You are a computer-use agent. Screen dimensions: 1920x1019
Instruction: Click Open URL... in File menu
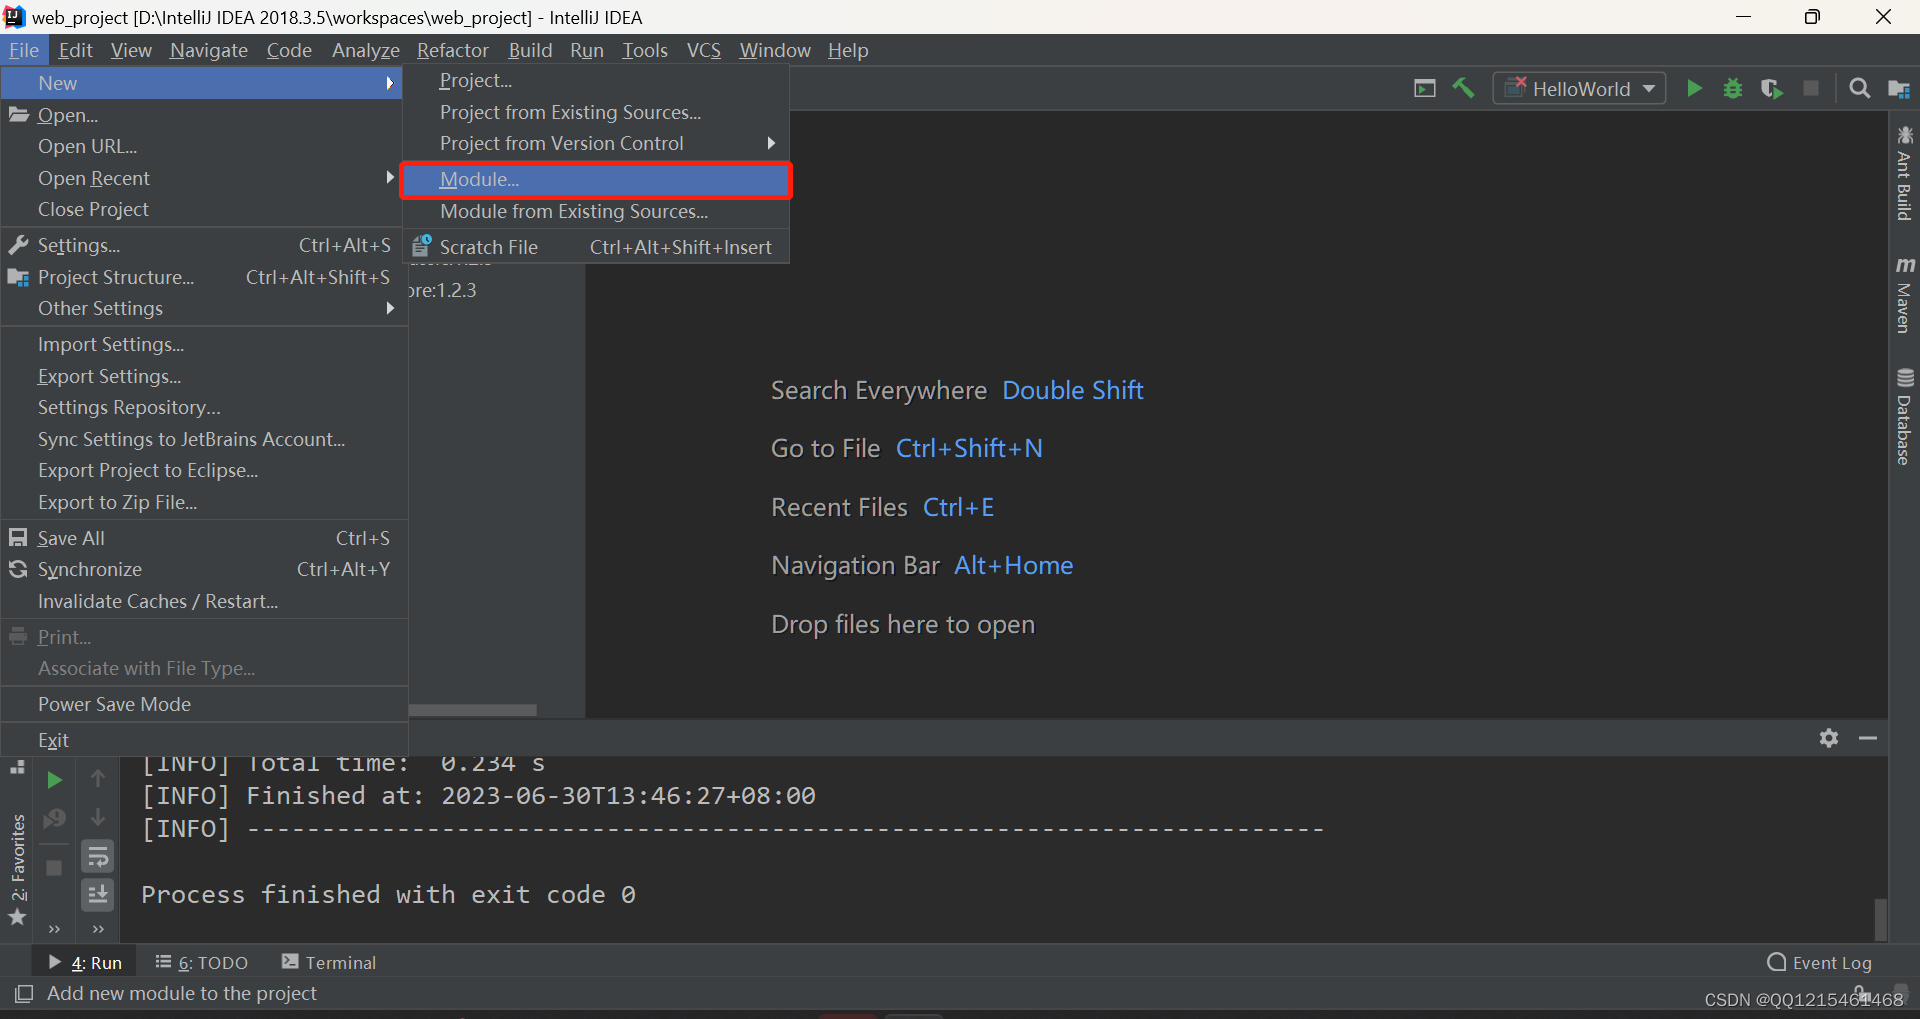(204, 146)
